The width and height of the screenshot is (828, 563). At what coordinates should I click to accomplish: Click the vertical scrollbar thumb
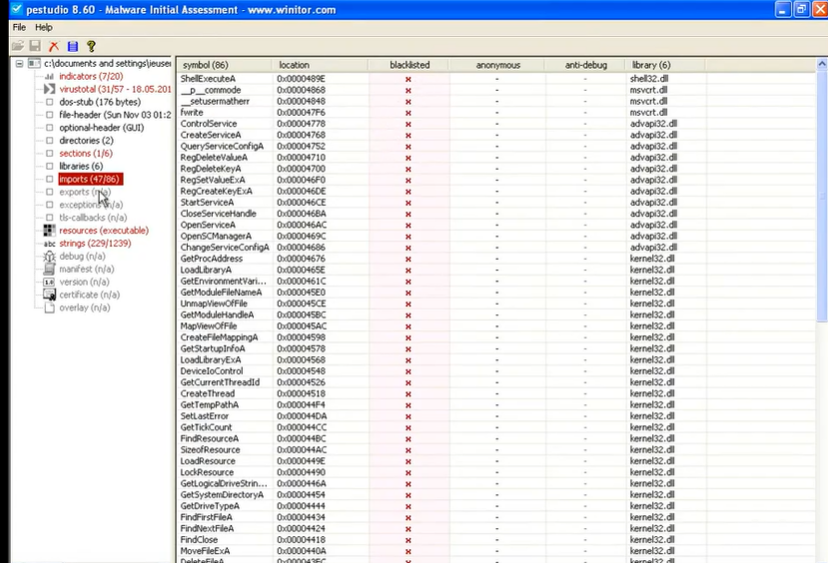(x=822, y=196)
